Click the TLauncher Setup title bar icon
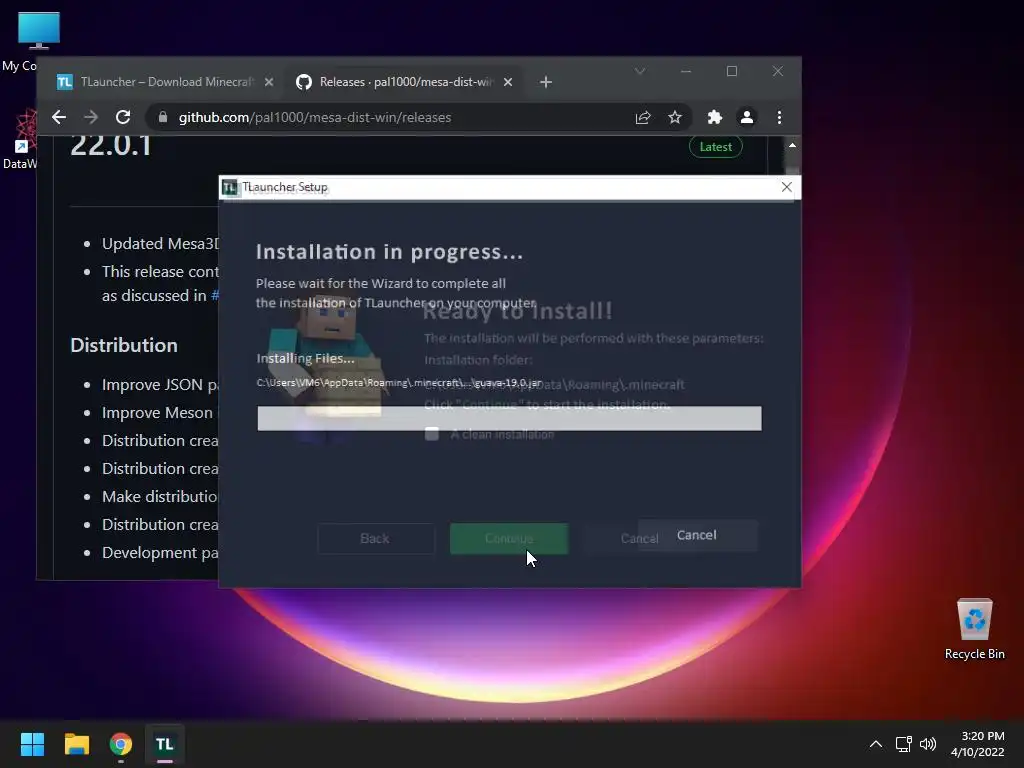 (229, 187)
